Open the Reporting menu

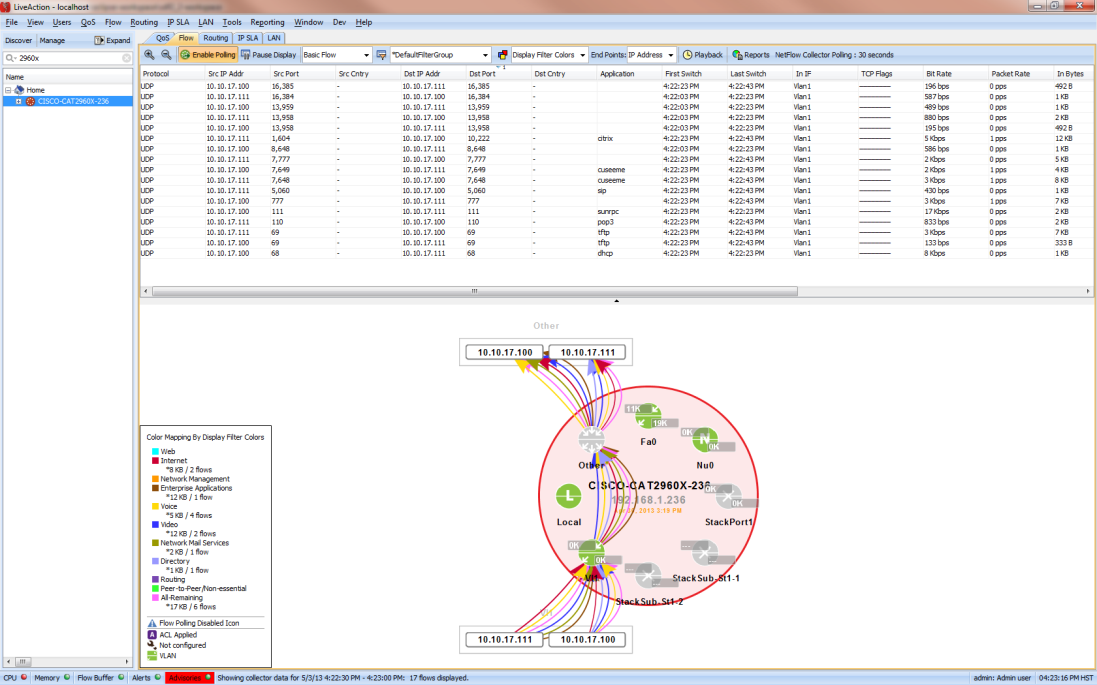(x=267, y=22)
